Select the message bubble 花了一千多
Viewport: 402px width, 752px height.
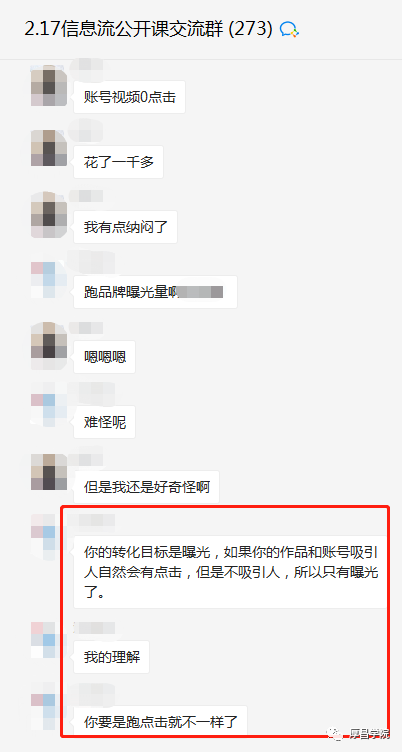click(x=118, y=162)
